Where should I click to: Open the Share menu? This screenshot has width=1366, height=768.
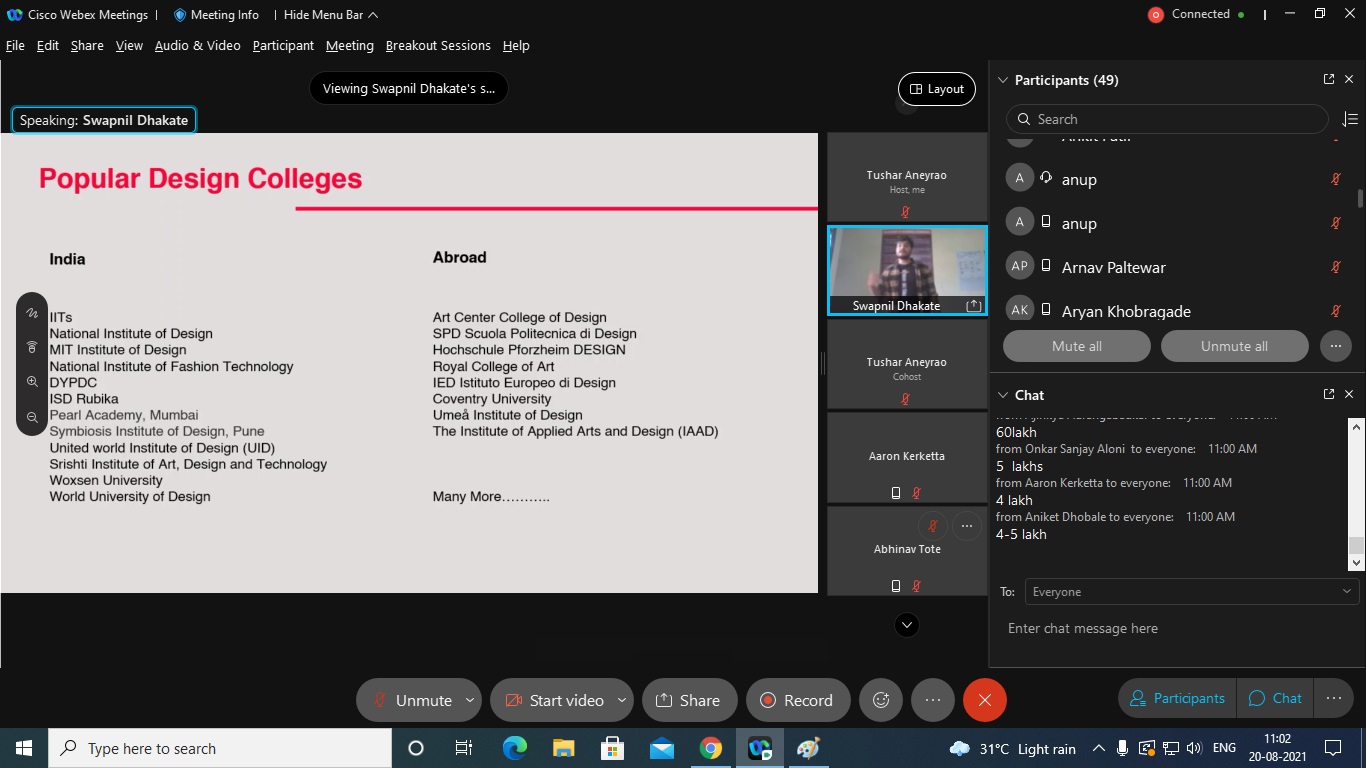87,45
